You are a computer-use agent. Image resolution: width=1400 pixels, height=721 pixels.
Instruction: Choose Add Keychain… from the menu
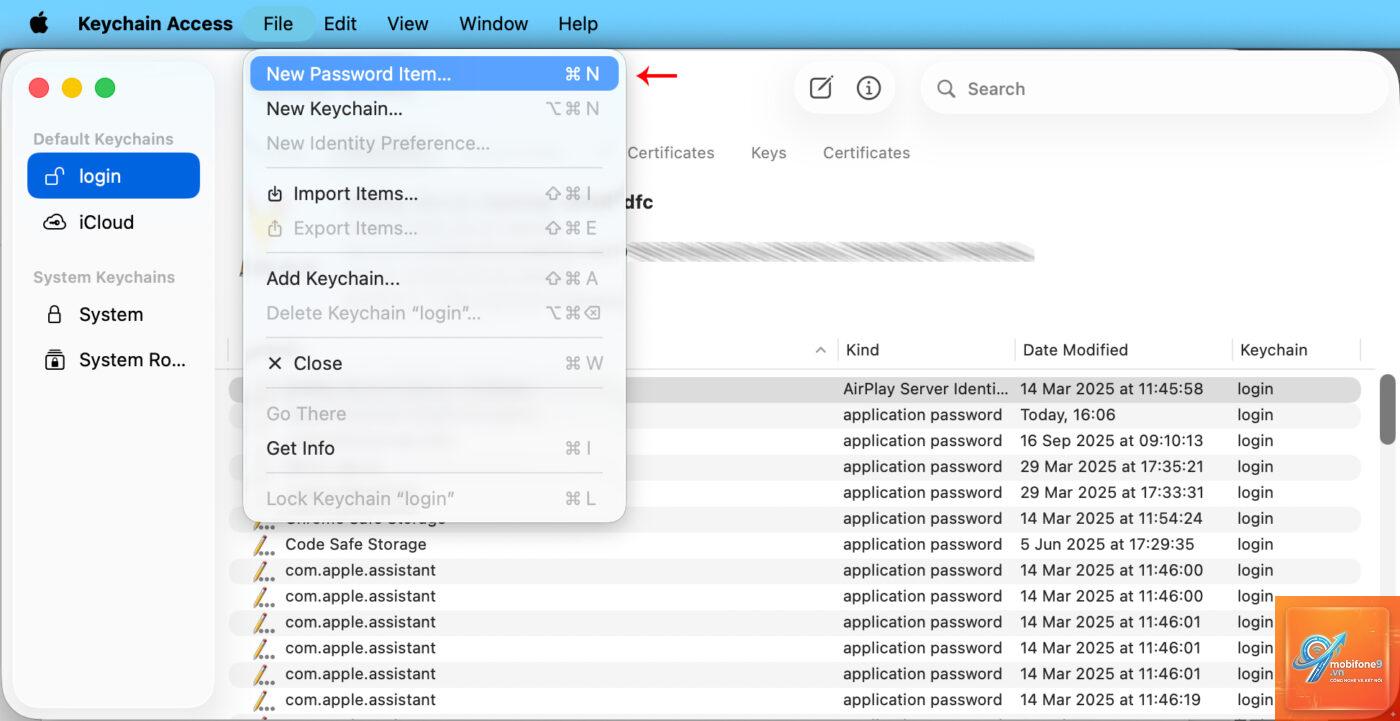tap(434, 279)
